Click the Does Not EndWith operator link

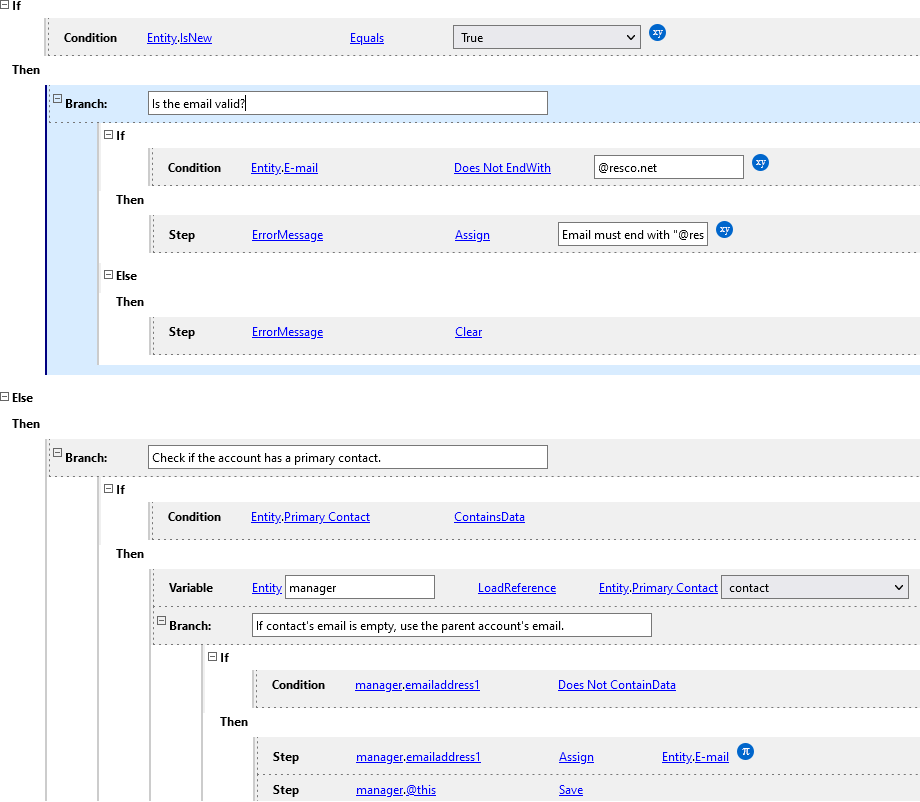502,168
